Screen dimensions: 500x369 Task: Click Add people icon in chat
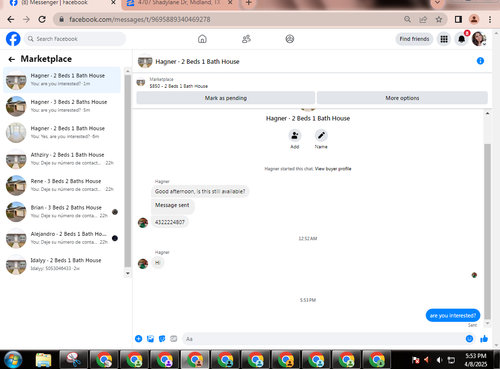click(295, 135)
